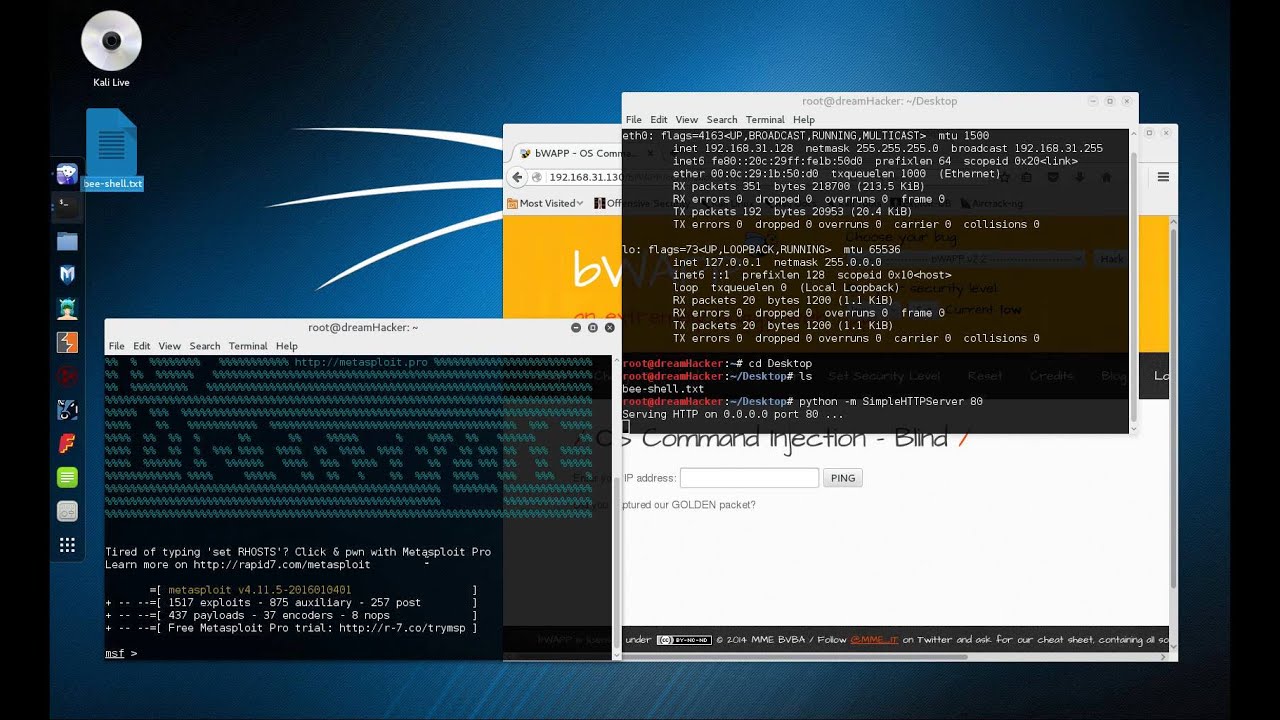1280x720 pixels.
Task: Click 'metasploit v4.11.5-2016010401' version text
Action: click(x=259, y=590)
